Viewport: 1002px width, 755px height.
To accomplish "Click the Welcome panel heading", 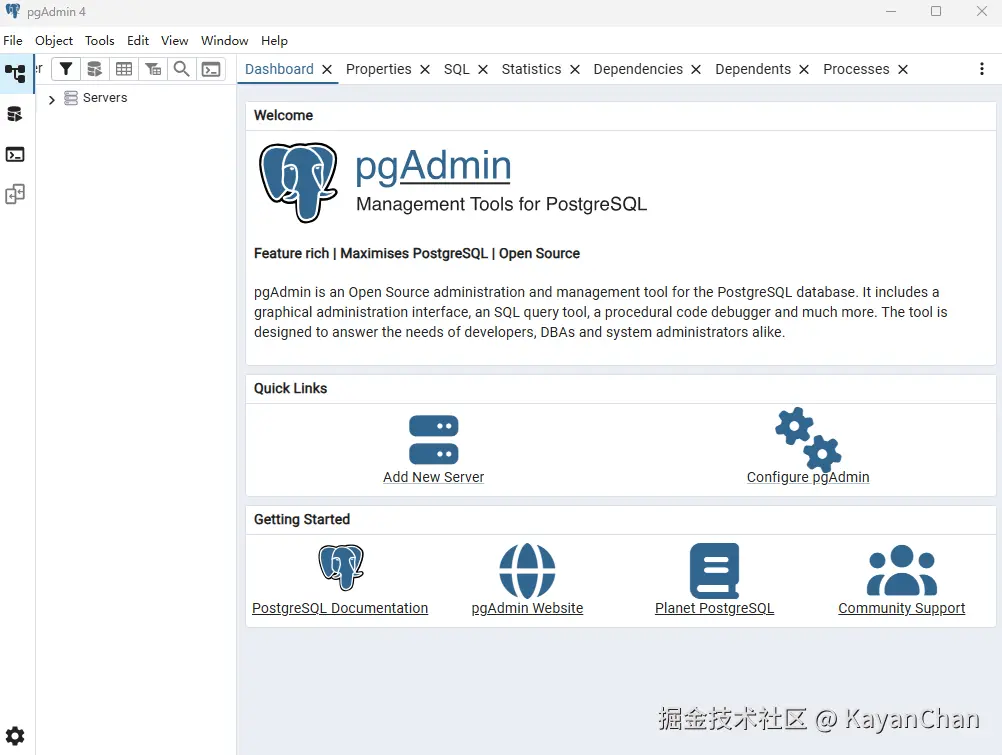I will [283, 115].
